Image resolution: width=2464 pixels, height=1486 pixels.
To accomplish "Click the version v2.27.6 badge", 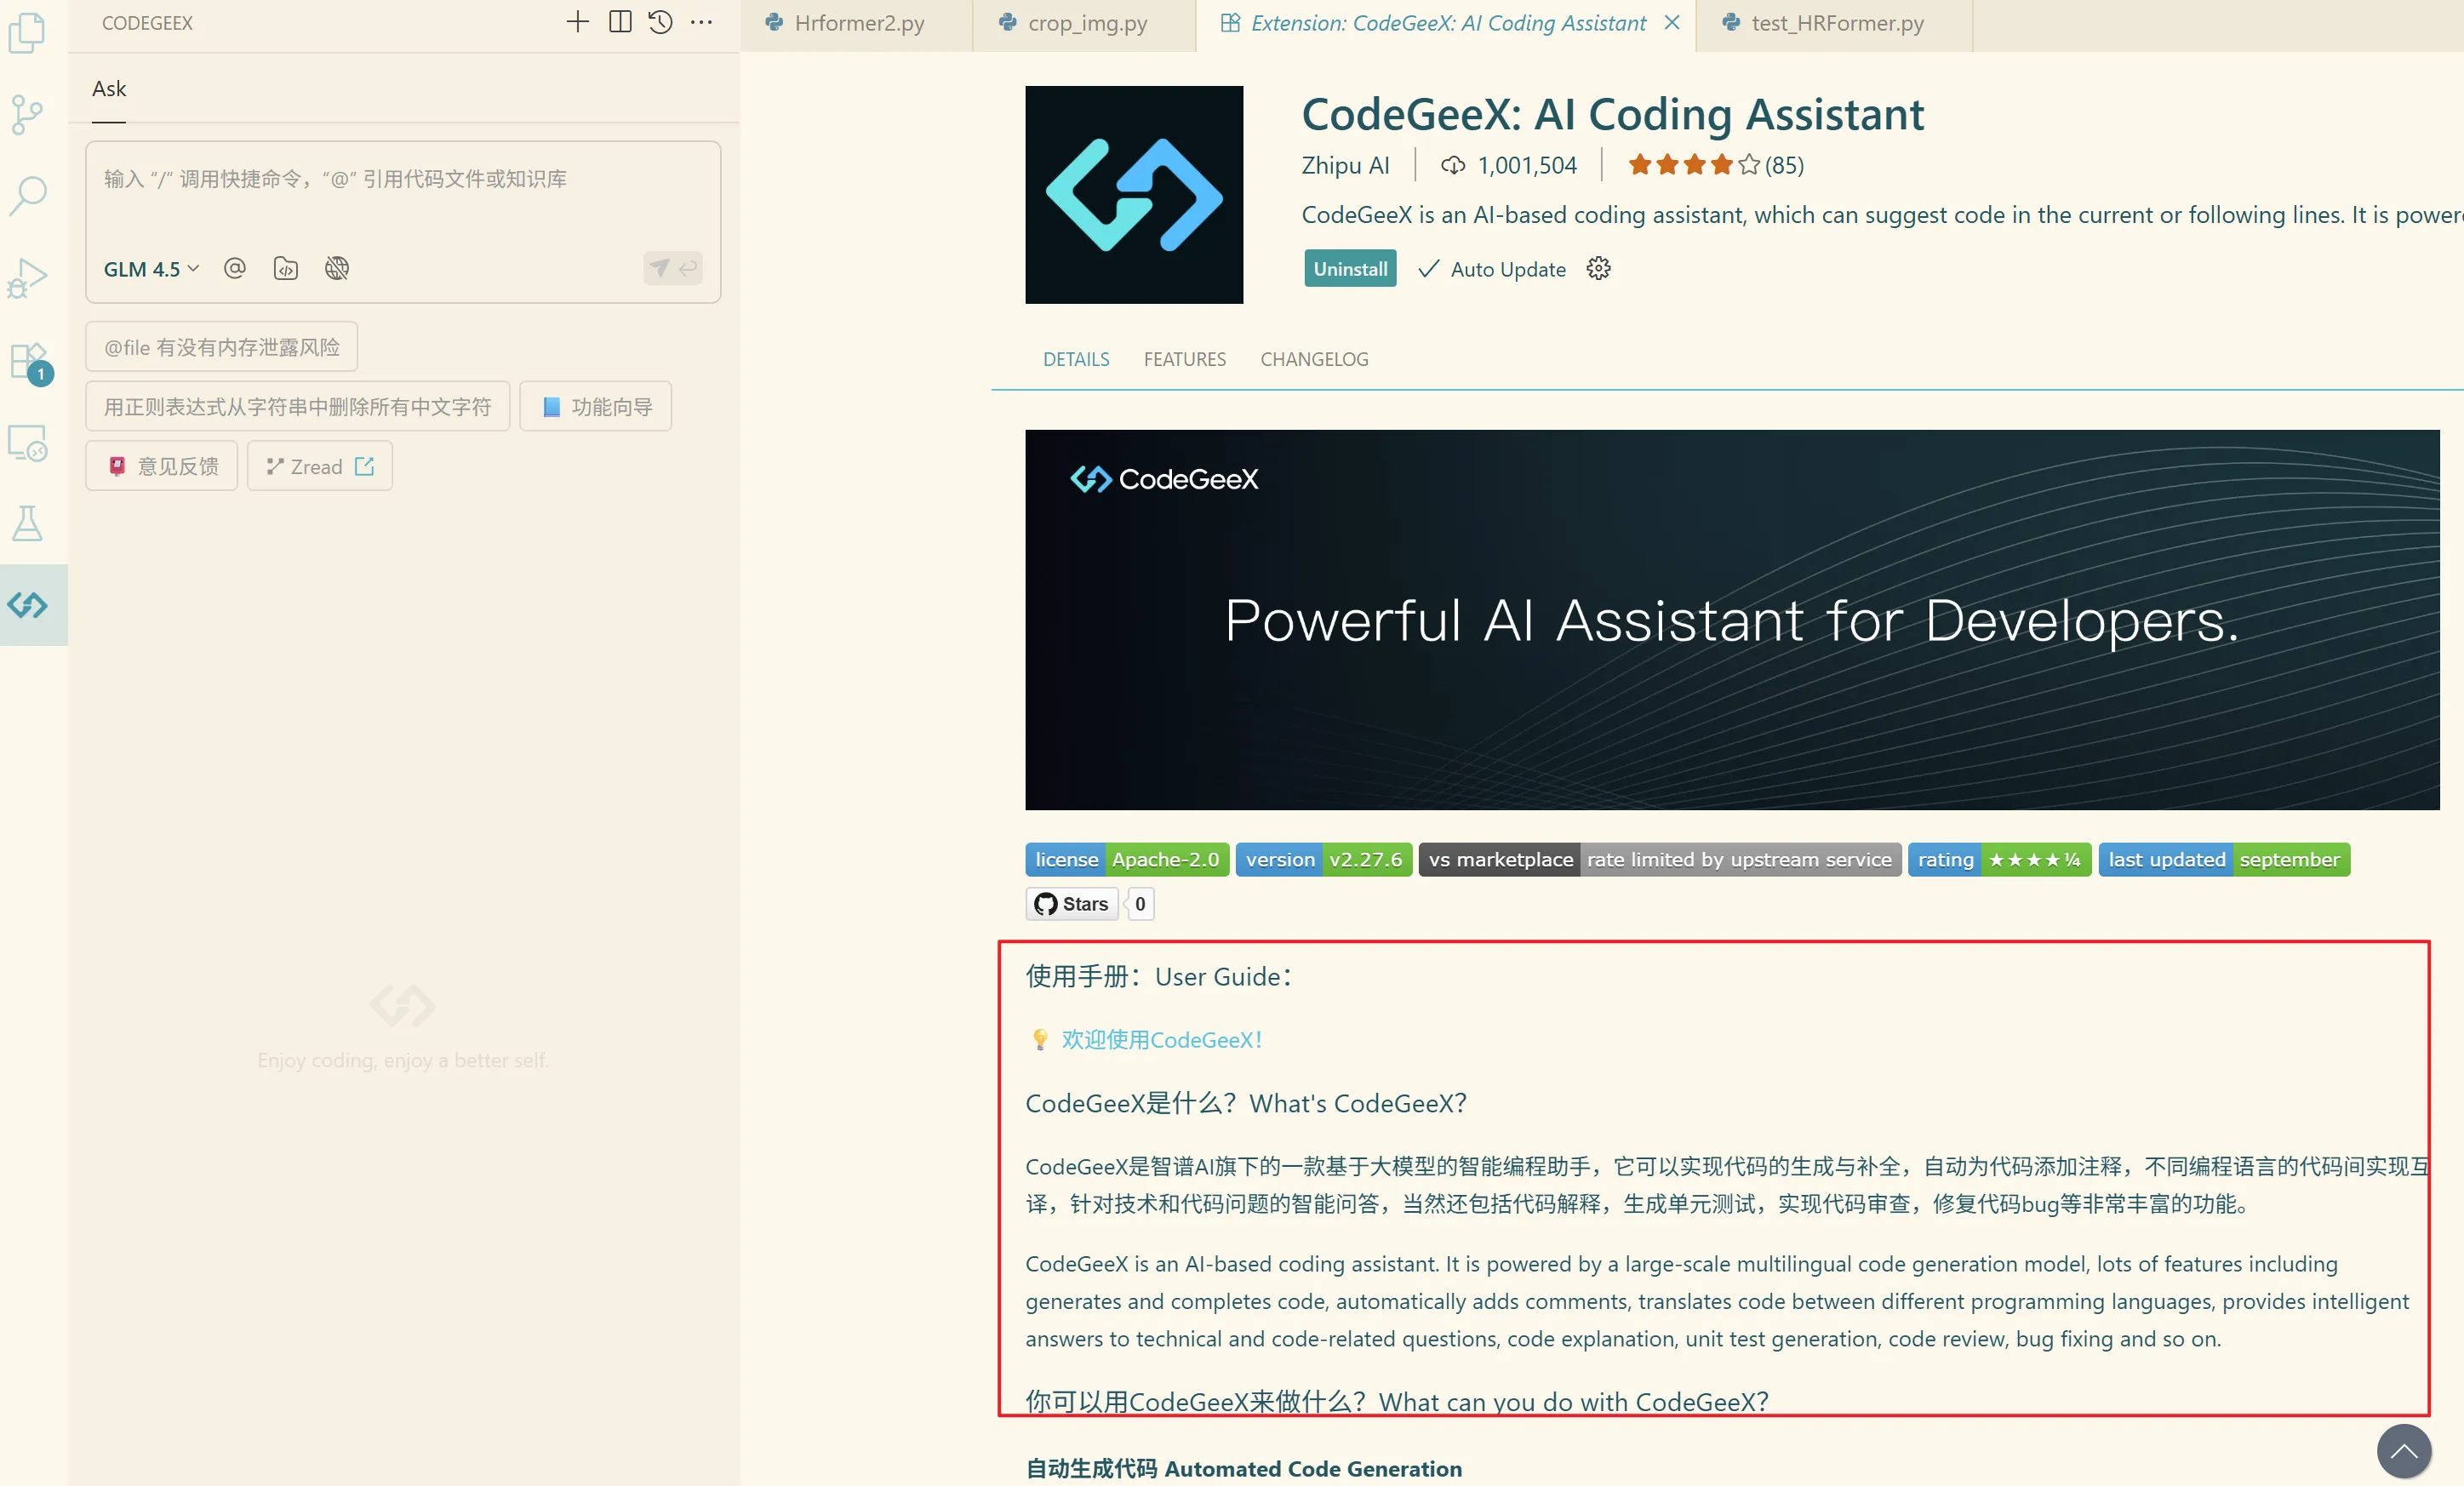I will pos(1324,860).
